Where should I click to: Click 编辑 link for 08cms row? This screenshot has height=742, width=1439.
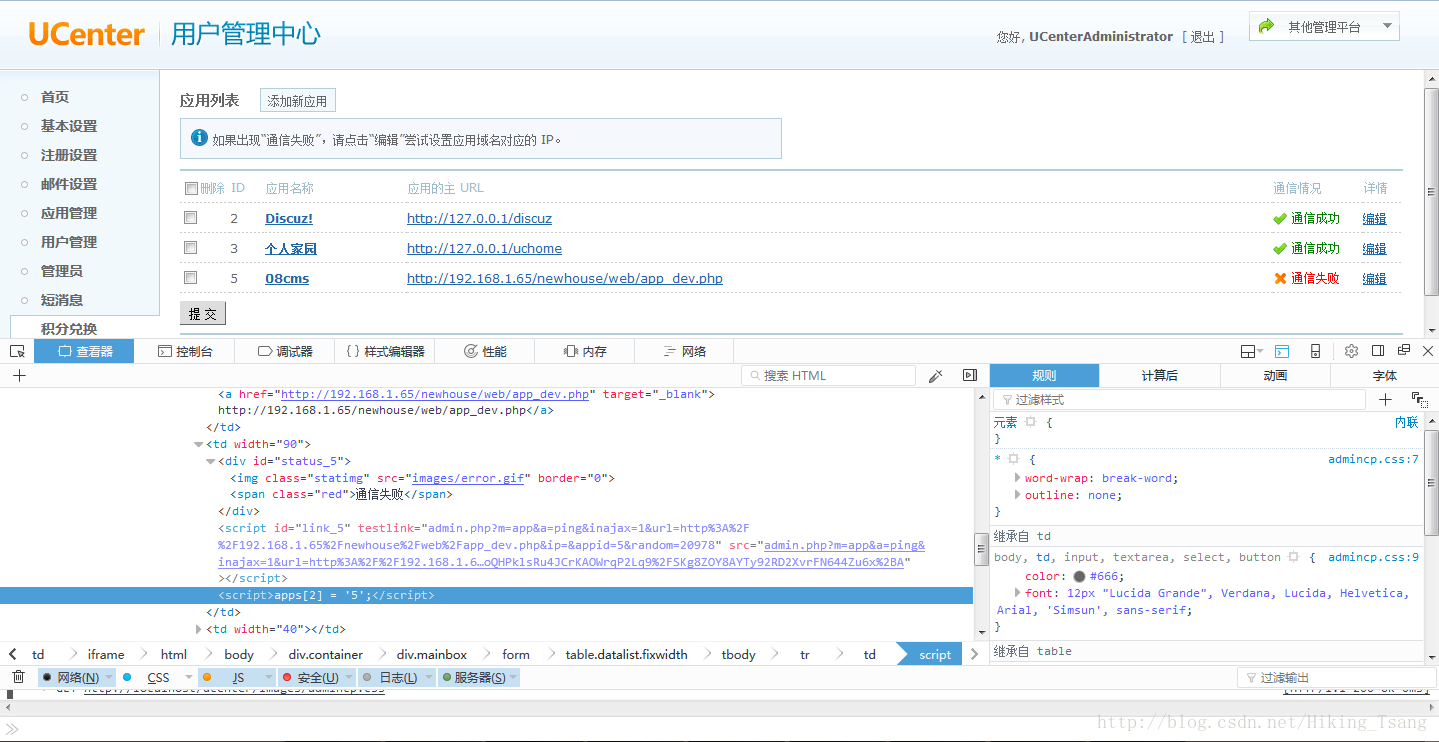tap(1374, 278)
